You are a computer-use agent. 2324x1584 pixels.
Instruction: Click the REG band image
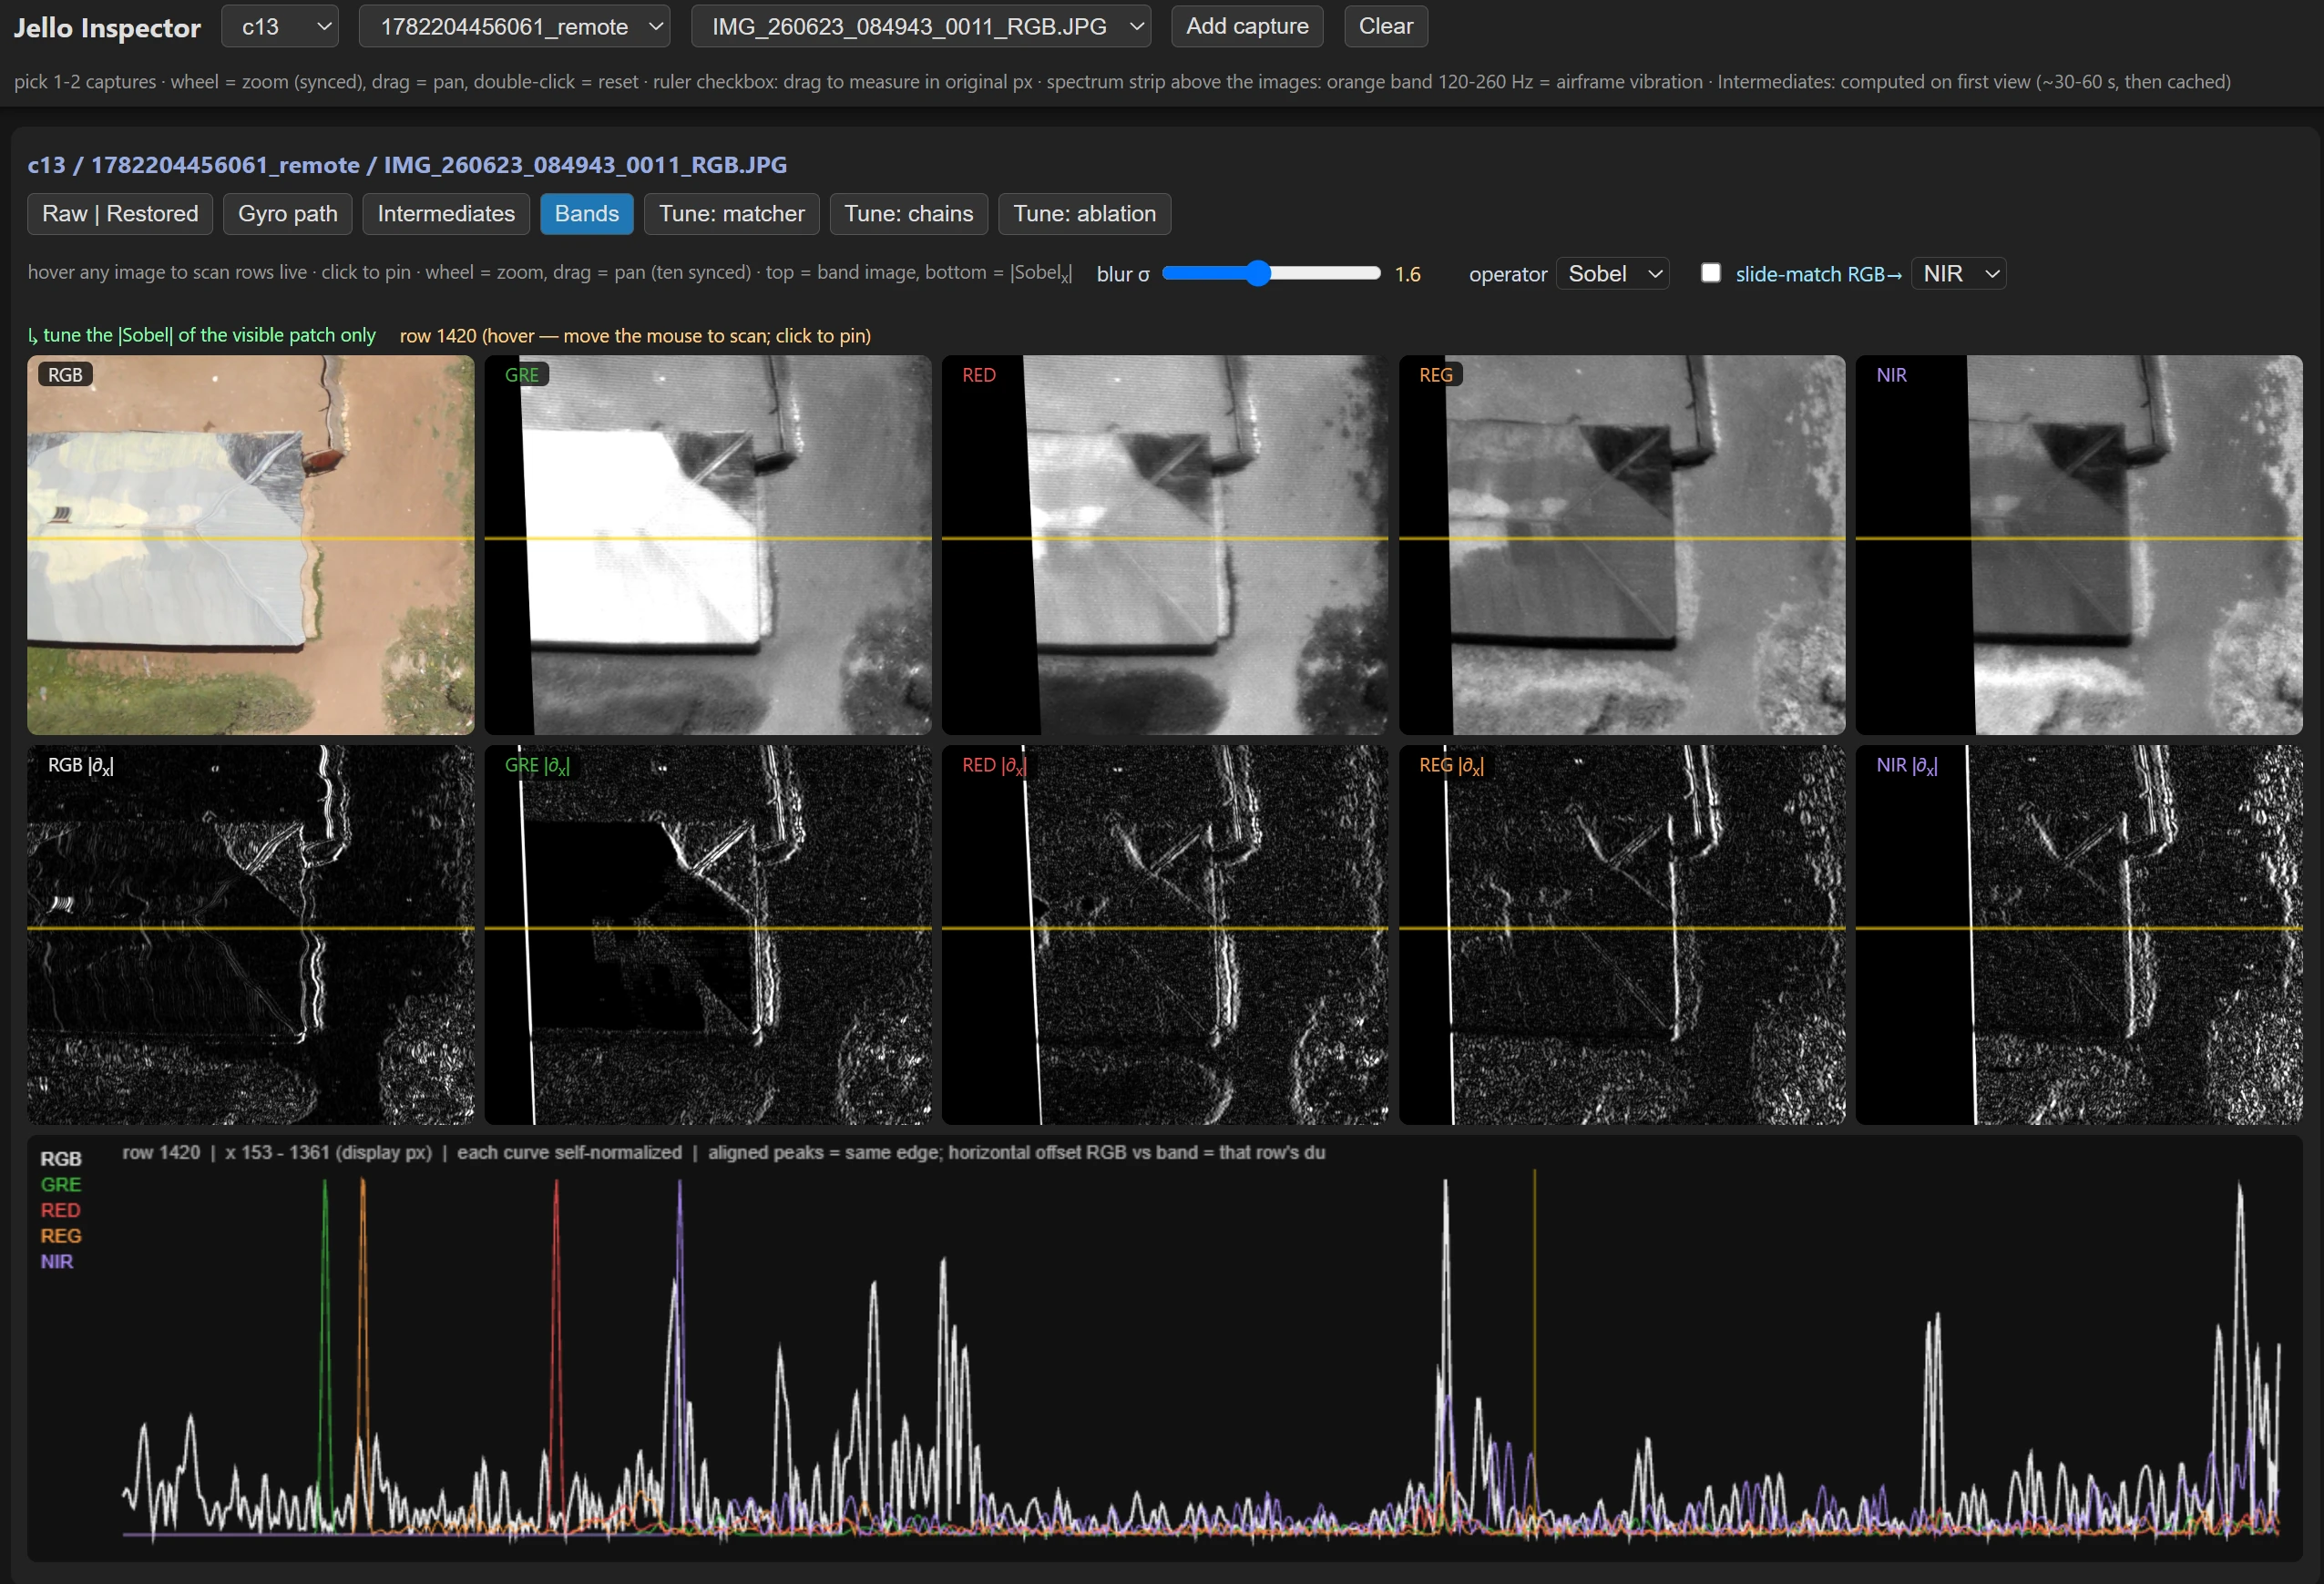(1622, 545)
